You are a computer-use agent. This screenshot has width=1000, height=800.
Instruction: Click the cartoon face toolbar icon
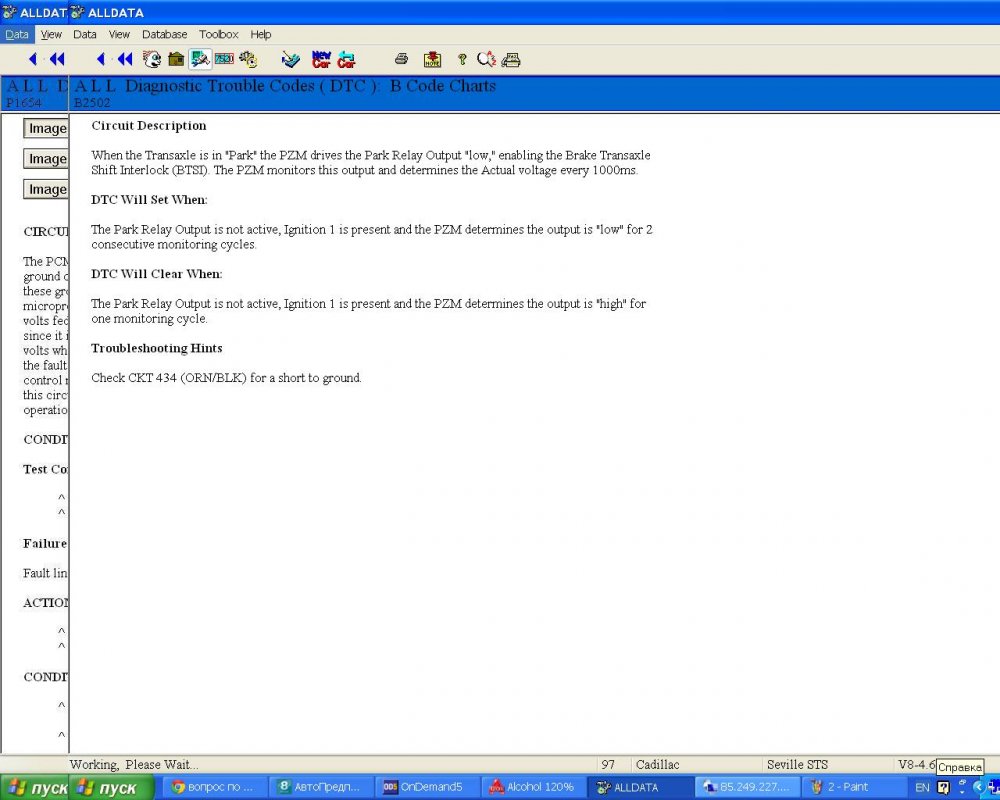coord(152,59)
